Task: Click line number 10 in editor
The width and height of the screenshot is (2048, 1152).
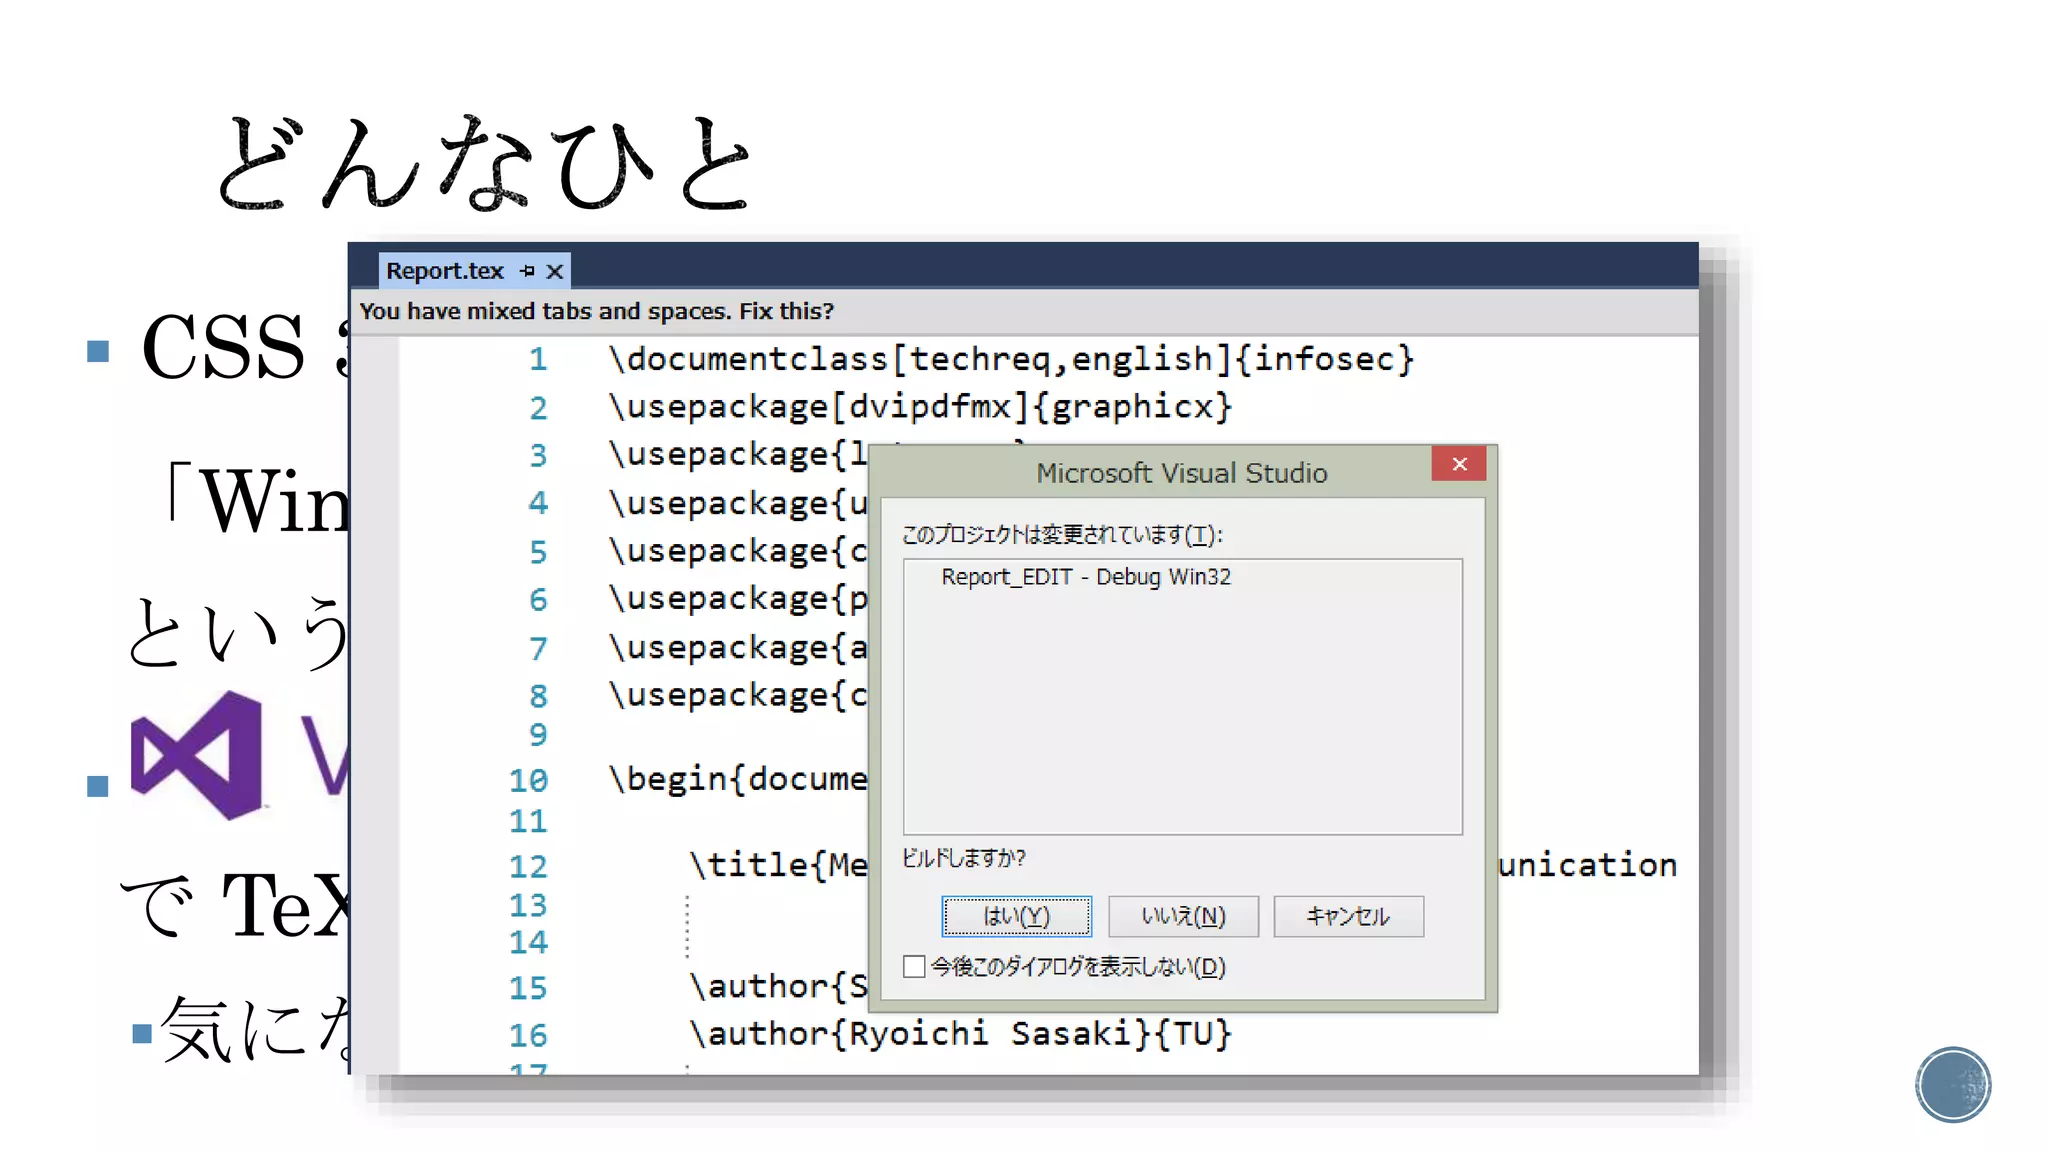Action: tap(528, 780)
